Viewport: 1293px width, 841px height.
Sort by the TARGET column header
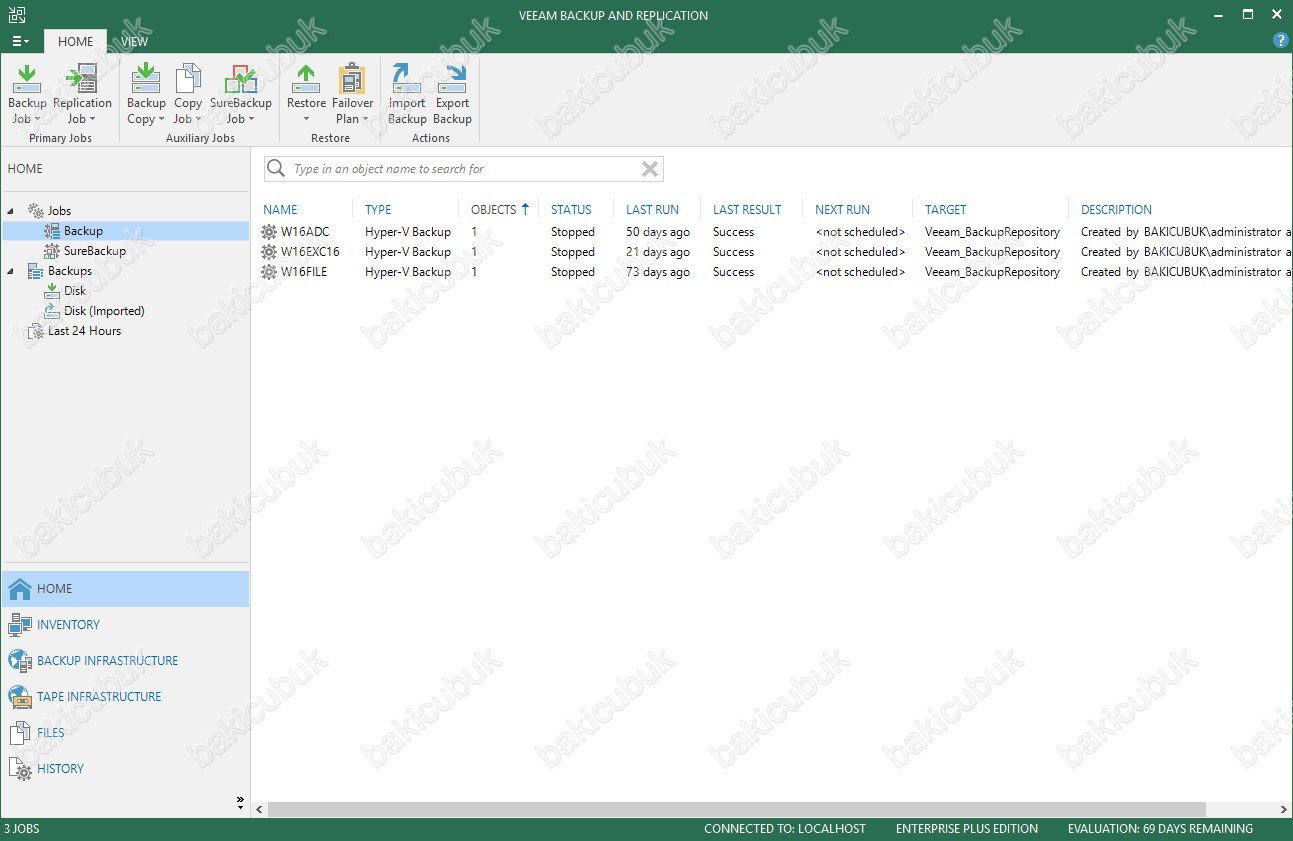(x=945, y=210)
